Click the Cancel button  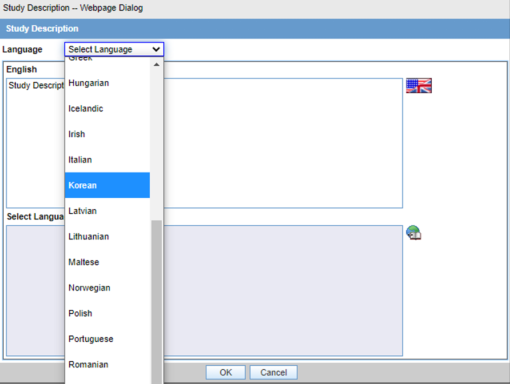pos(274,372)
